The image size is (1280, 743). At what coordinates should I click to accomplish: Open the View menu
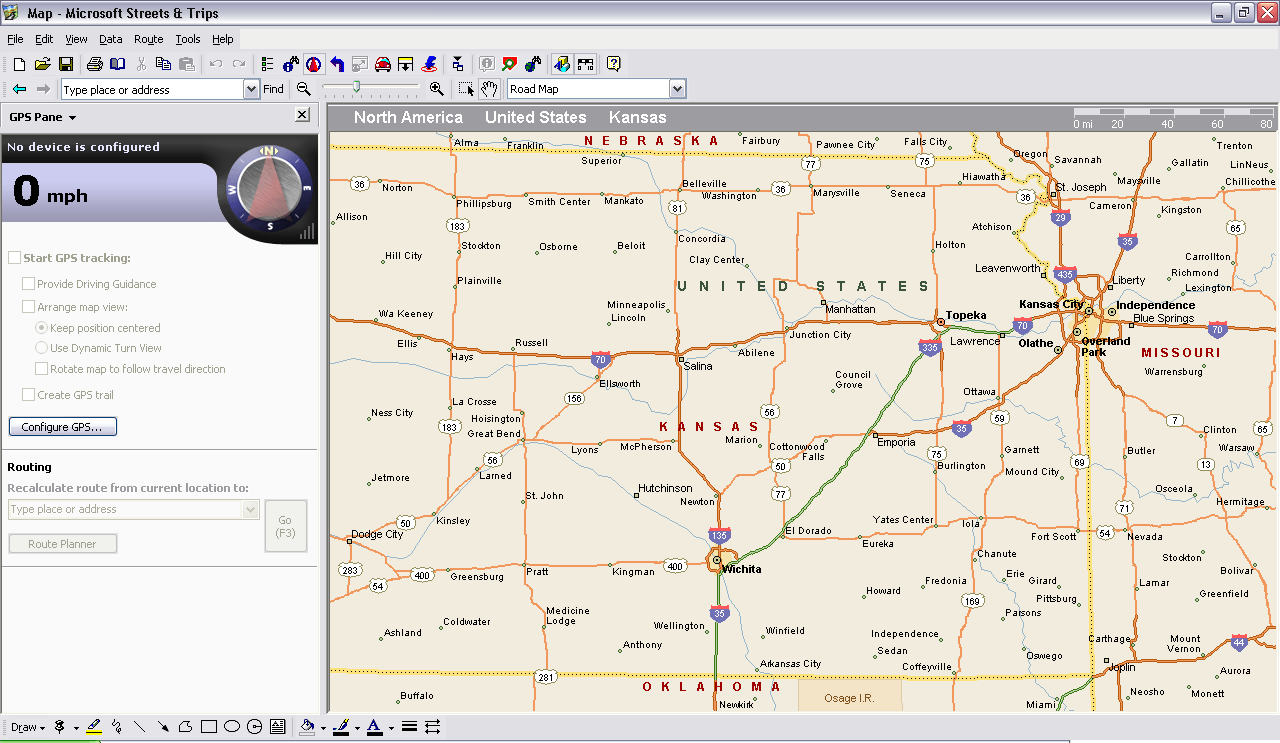coord(77,39)
